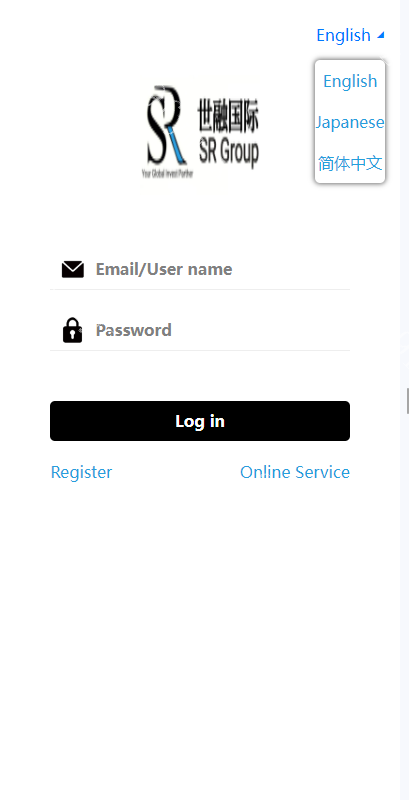The image size is (409, 800).
Task: Open the English language selector at top
Action: click(x=343, y=35)
